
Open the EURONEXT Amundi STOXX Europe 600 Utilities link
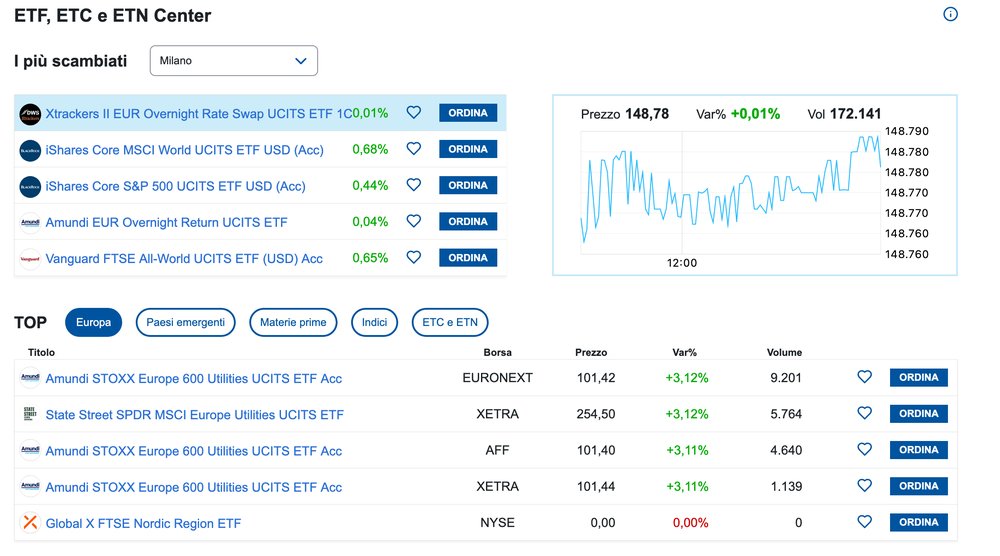pyautogui.click(x=194, y=379)
